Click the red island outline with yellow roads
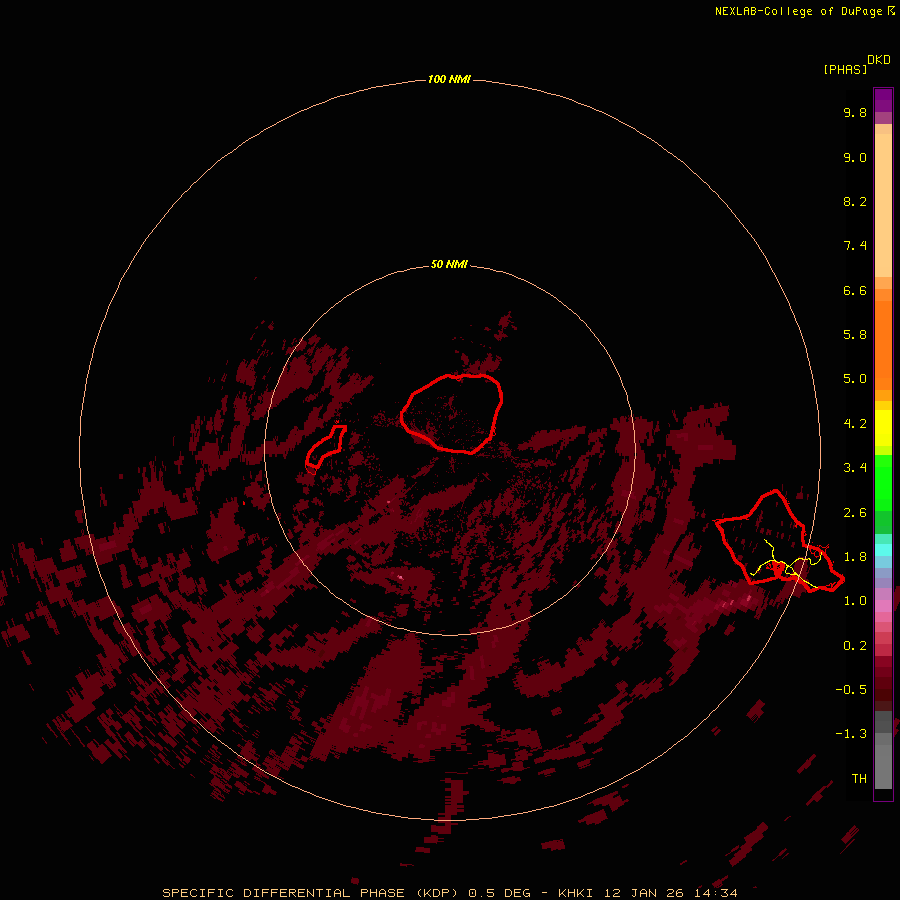The image size is (900, 900). pos(779,541)
